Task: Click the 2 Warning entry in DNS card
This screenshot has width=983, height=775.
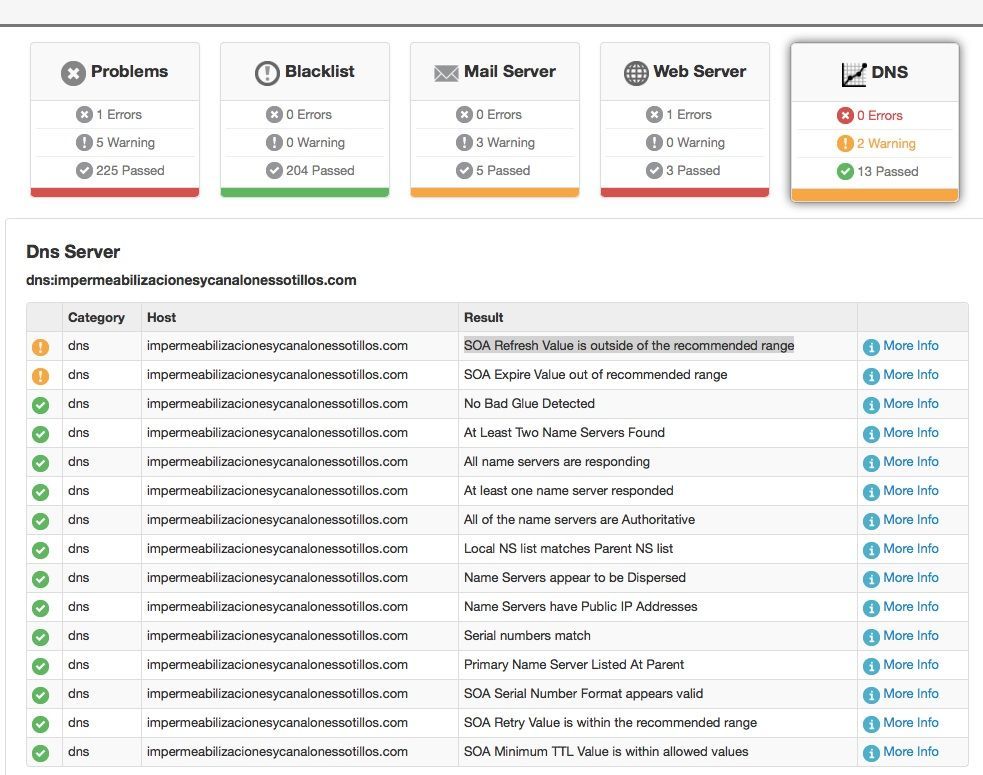Action: (x=876, y=144)
